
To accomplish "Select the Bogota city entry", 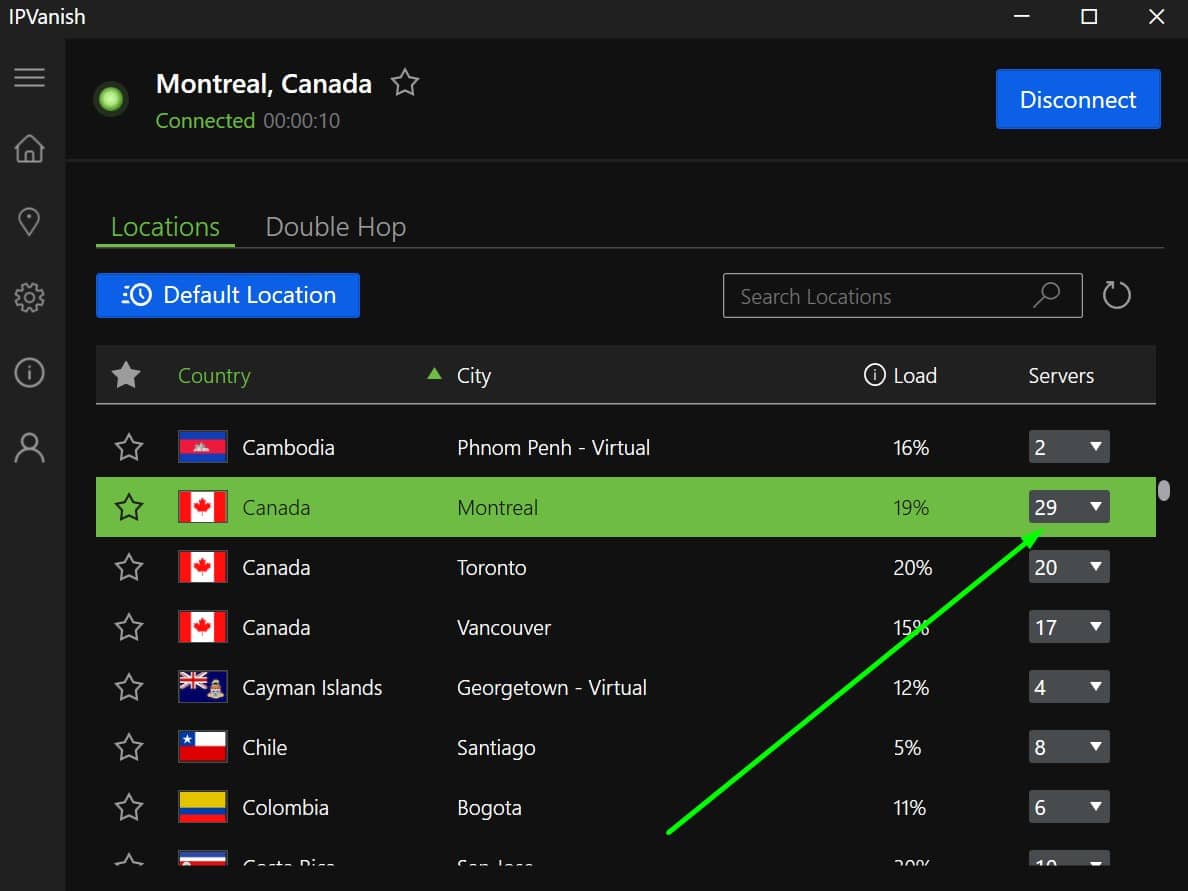I will [x=489, y=808].
